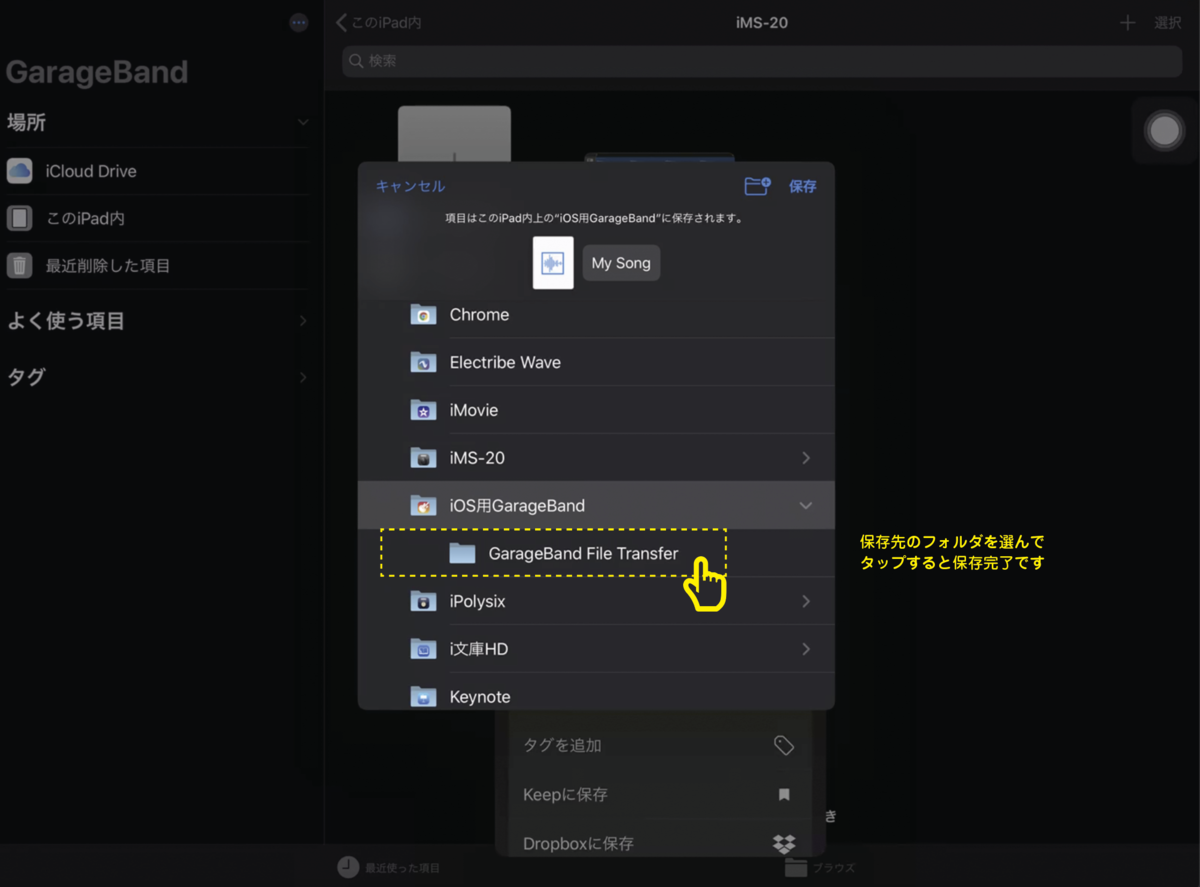Expand the iPolysix folder chevron

pyautogui.click(x=806, y=601)
